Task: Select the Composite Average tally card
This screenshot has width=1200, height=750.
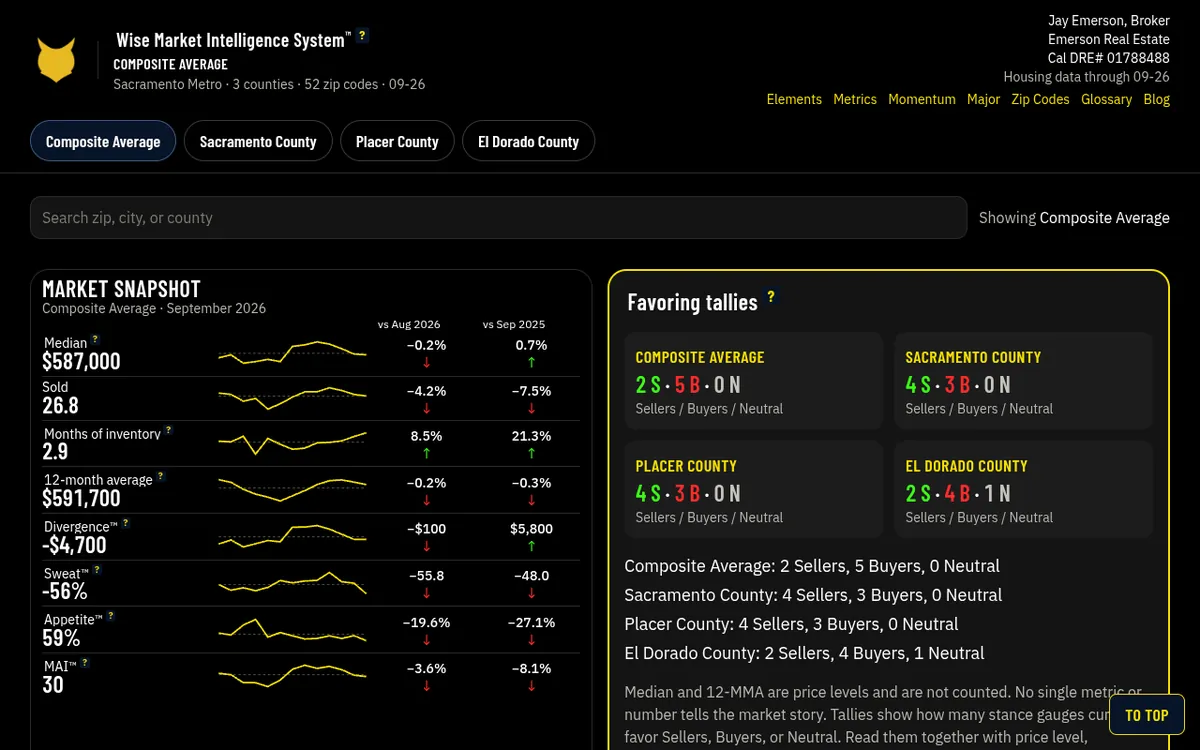Action: click(754, 381)
